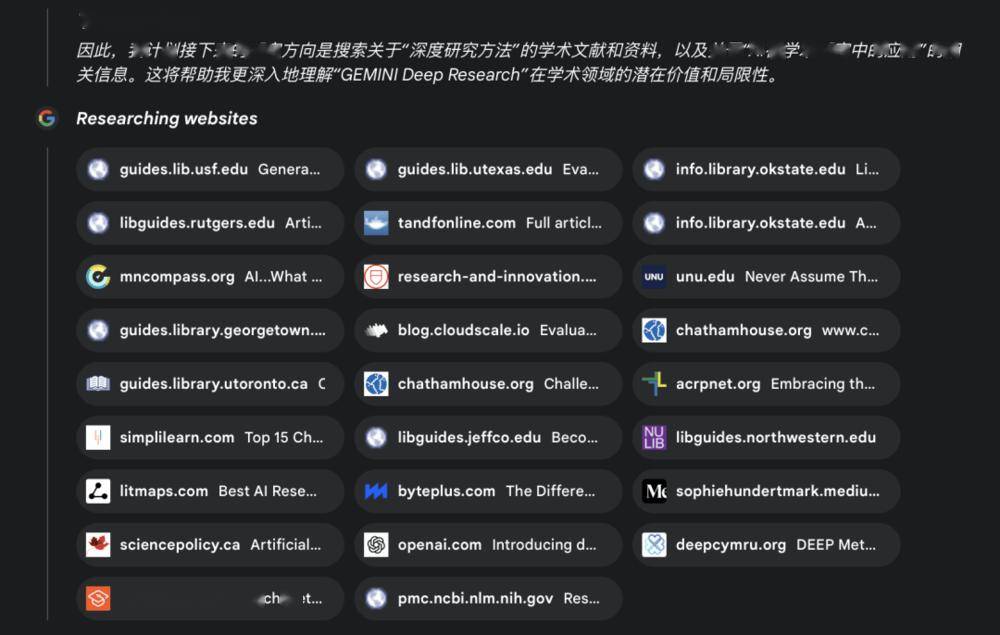This screenshot has width=1000, height=635.
Task: Open the info.library.okstate.edu 'Li...' source chip
Action: coord(766,169)
